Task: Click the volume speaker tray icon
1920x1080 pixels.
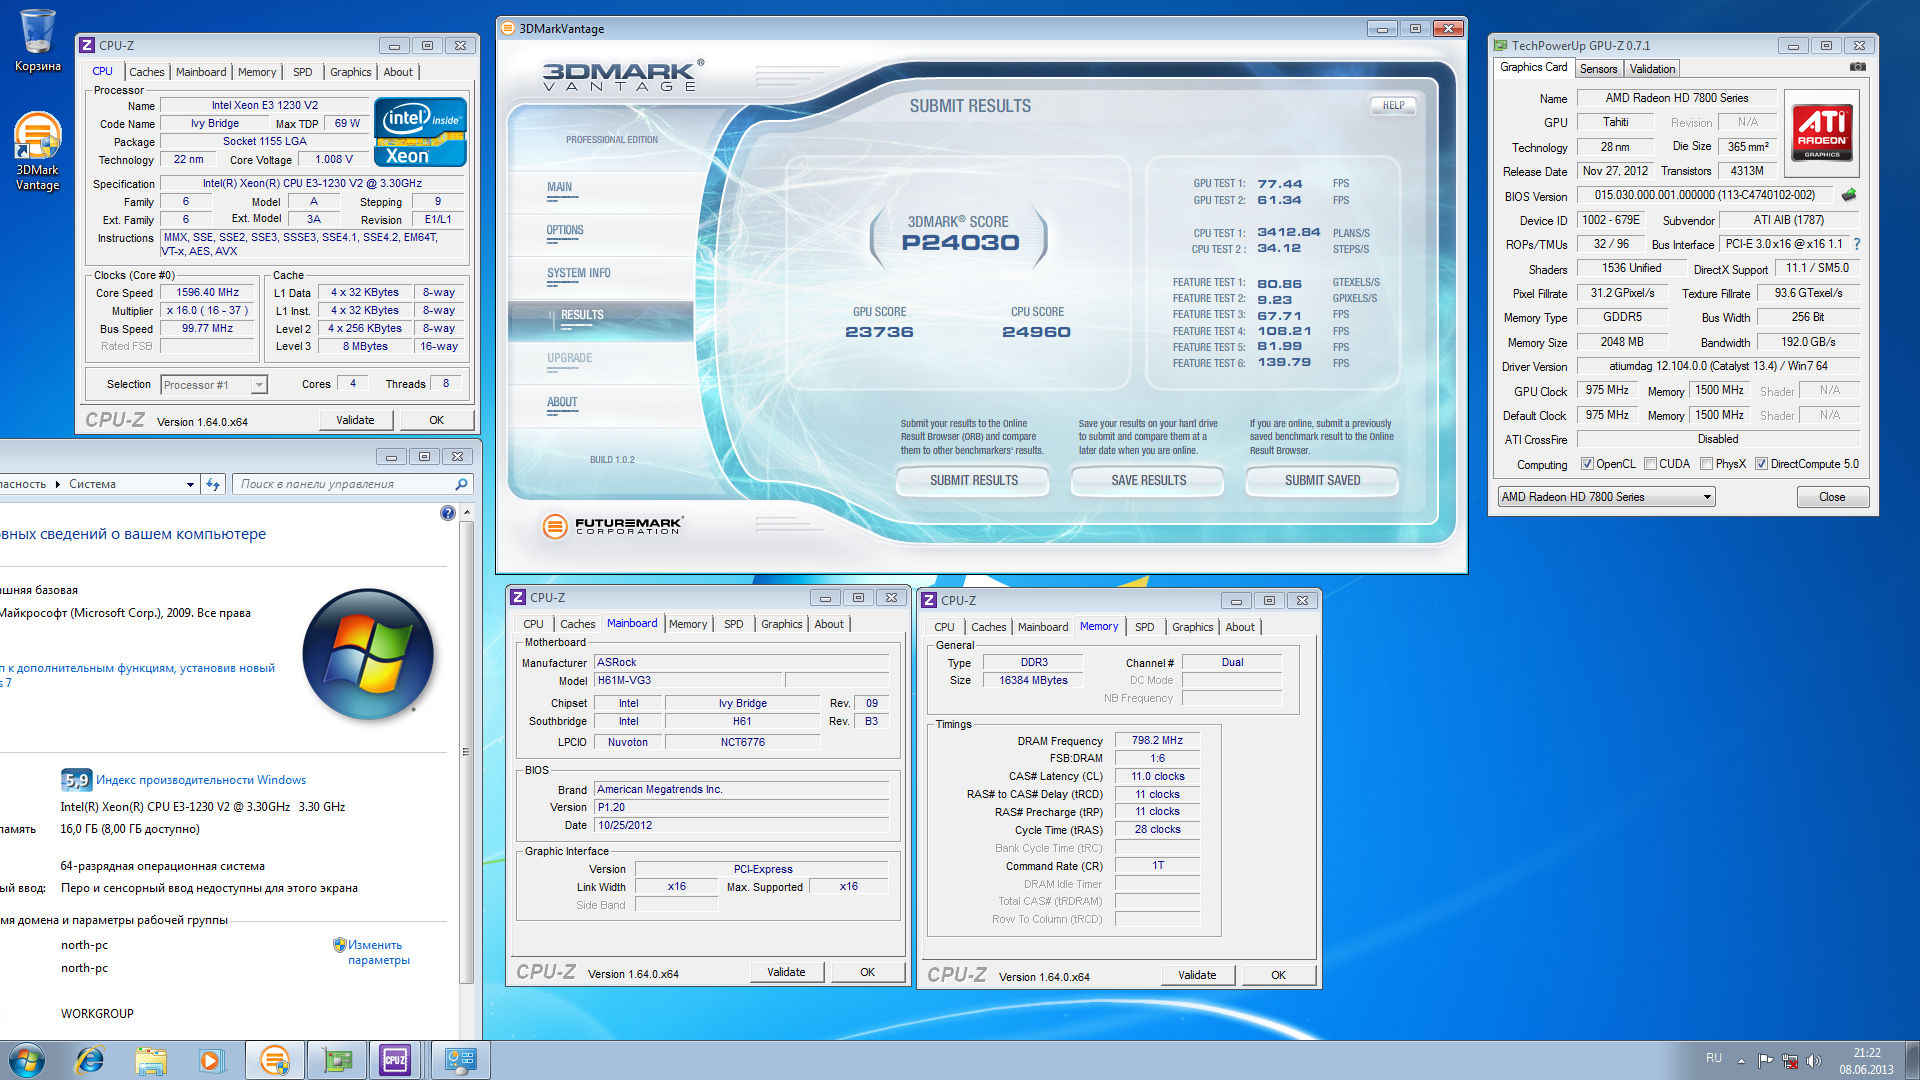Action: coord(1814,1061)
